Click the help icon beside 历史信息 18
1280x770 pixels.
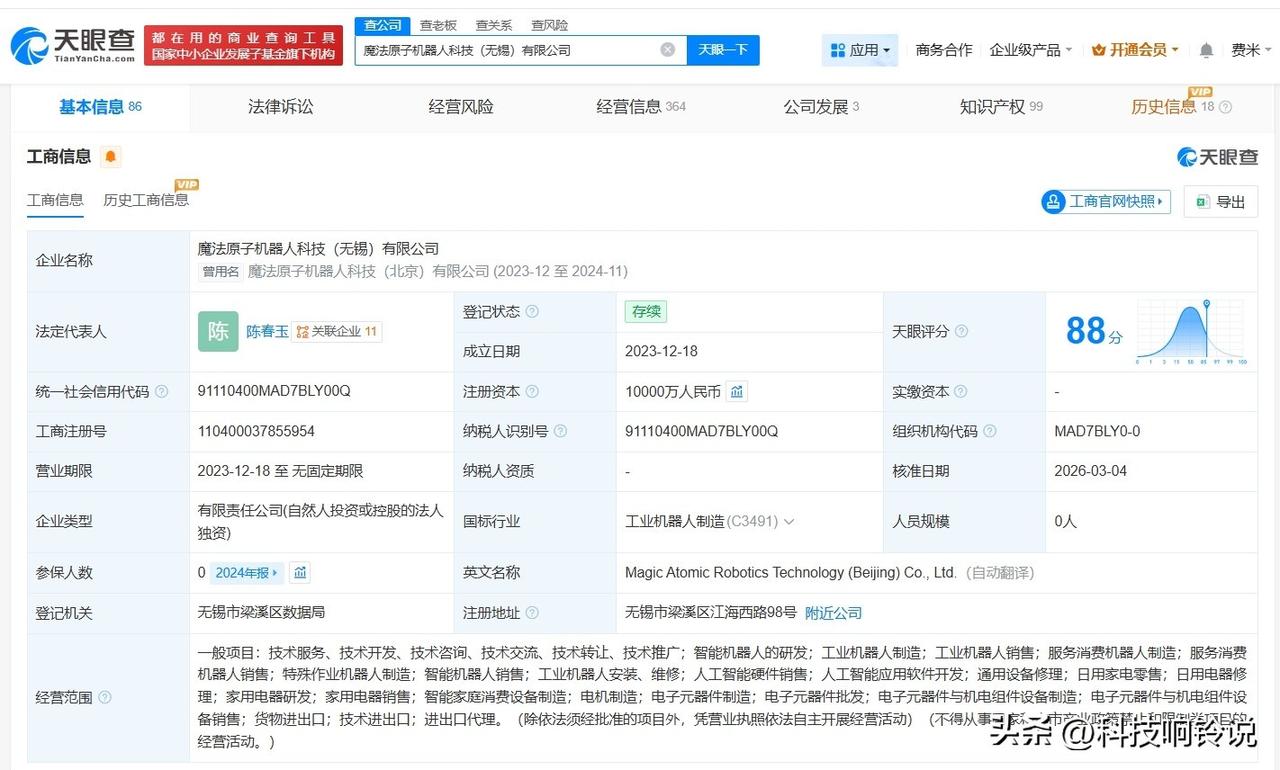pyautogui.click(x=1225, y=107)
